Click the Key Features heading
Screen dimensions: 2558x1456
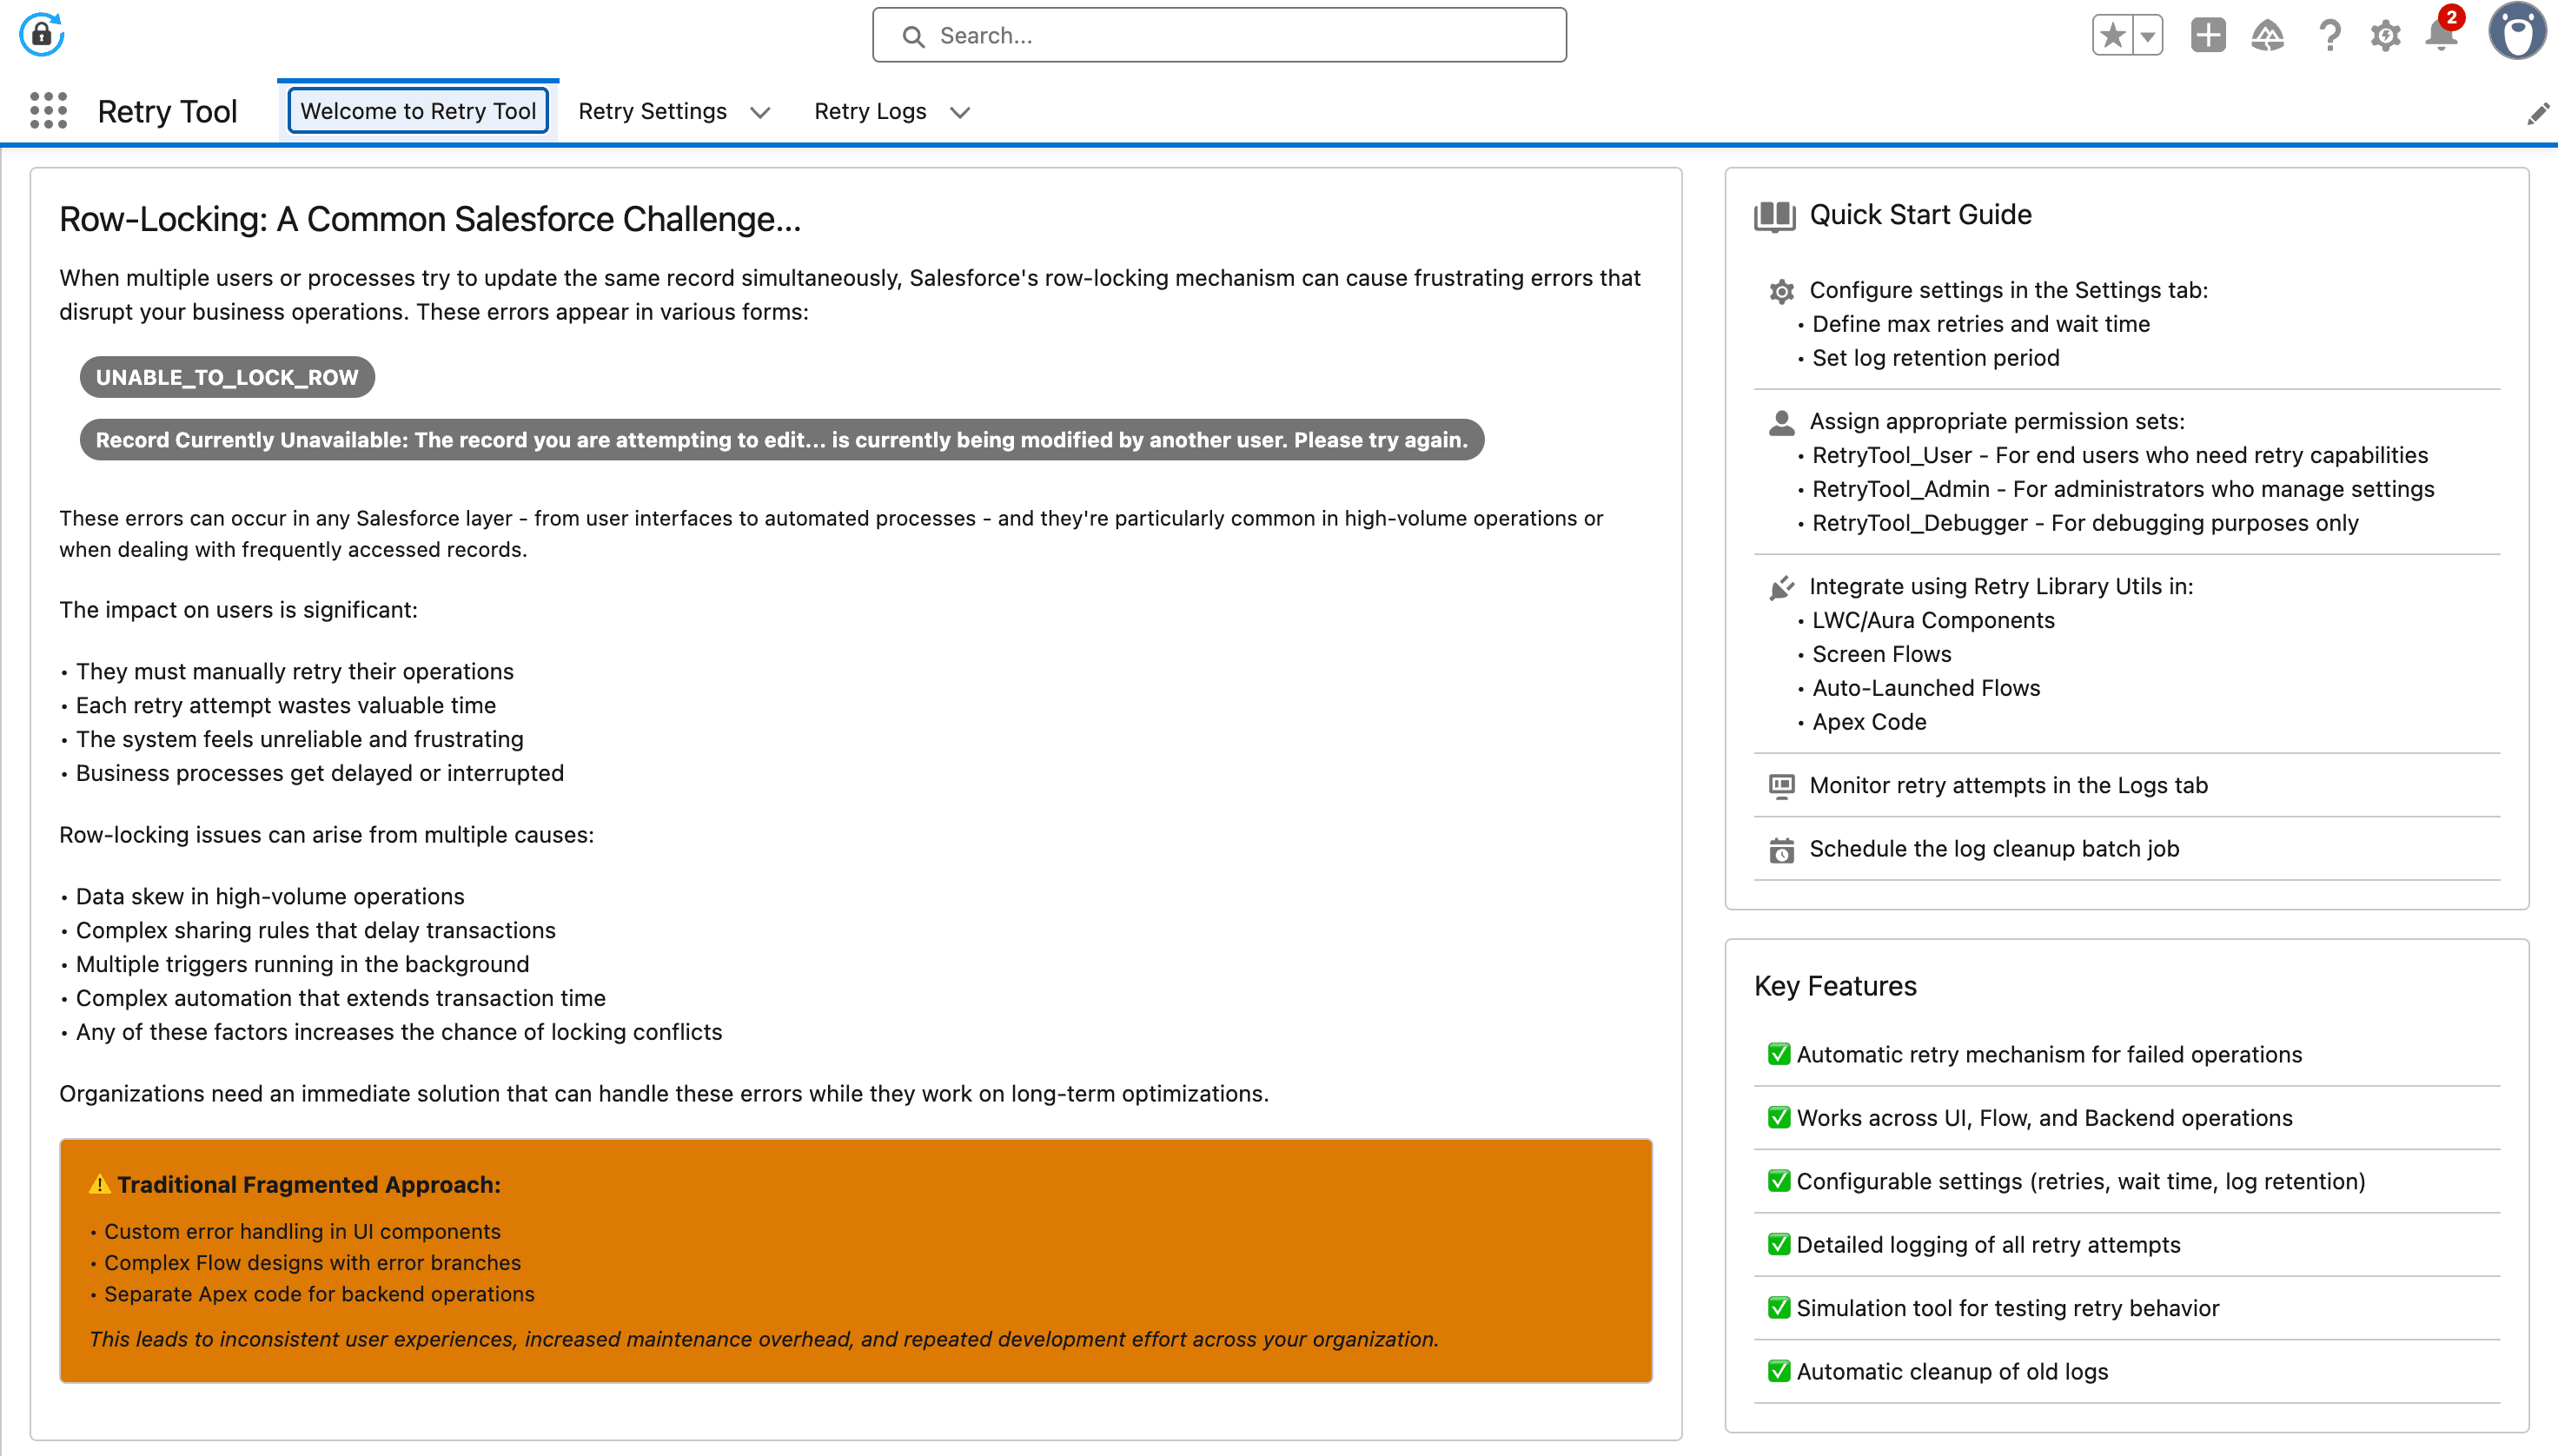pos(1835,986)
